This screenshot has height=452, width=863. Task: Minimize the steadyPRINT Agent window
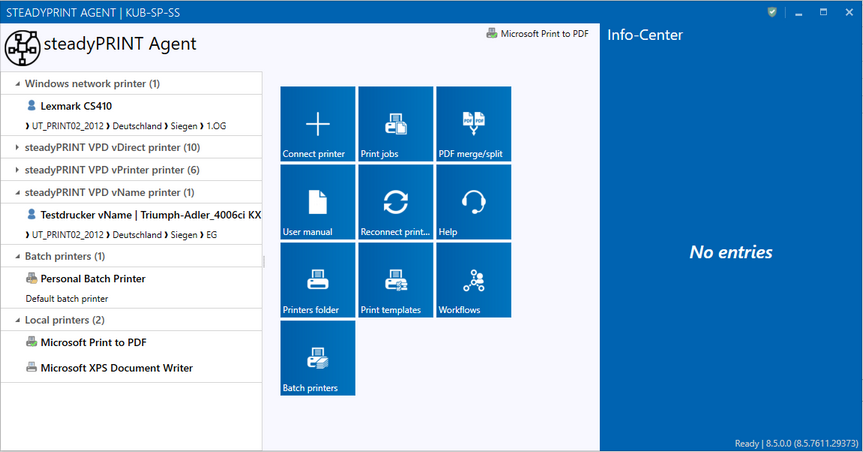point(798,12)
